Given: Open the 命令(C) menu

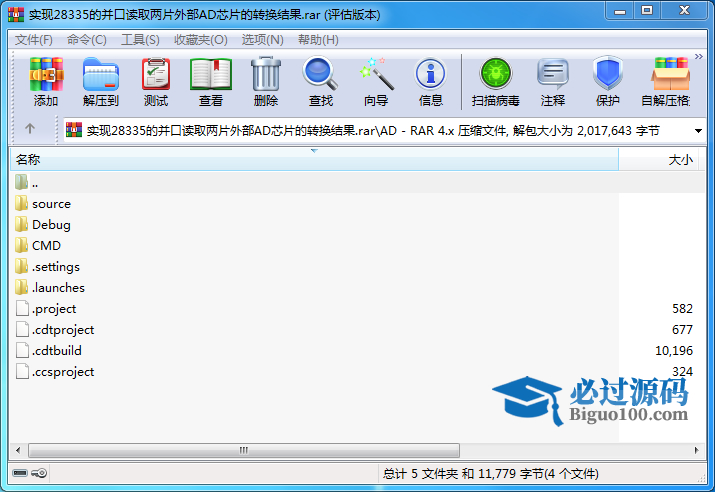Looking at the screenshot, I should (87, 40).
